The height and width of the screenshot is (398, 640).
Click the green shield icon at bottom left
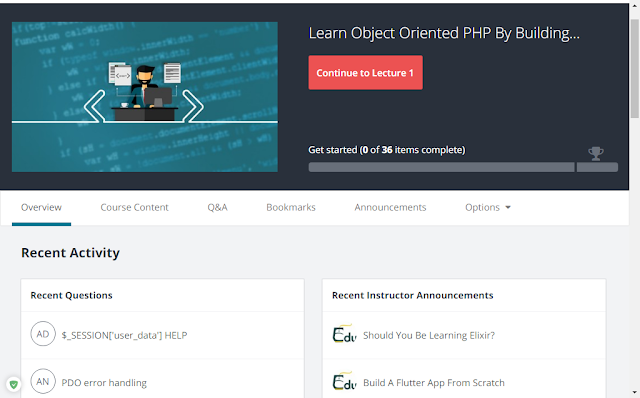tap(14, 384)
